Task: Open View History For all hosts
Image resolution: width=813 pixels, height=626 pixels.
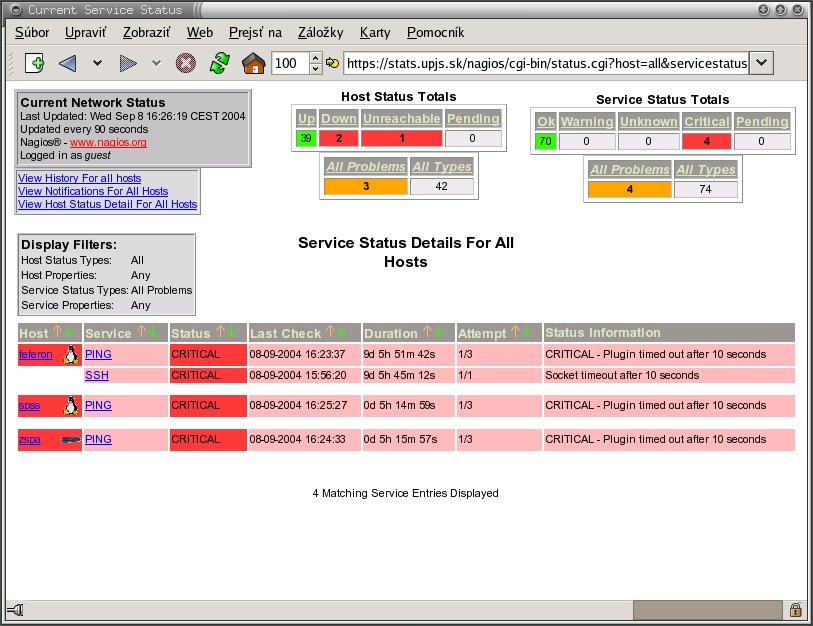Action: tap(79, 178)
